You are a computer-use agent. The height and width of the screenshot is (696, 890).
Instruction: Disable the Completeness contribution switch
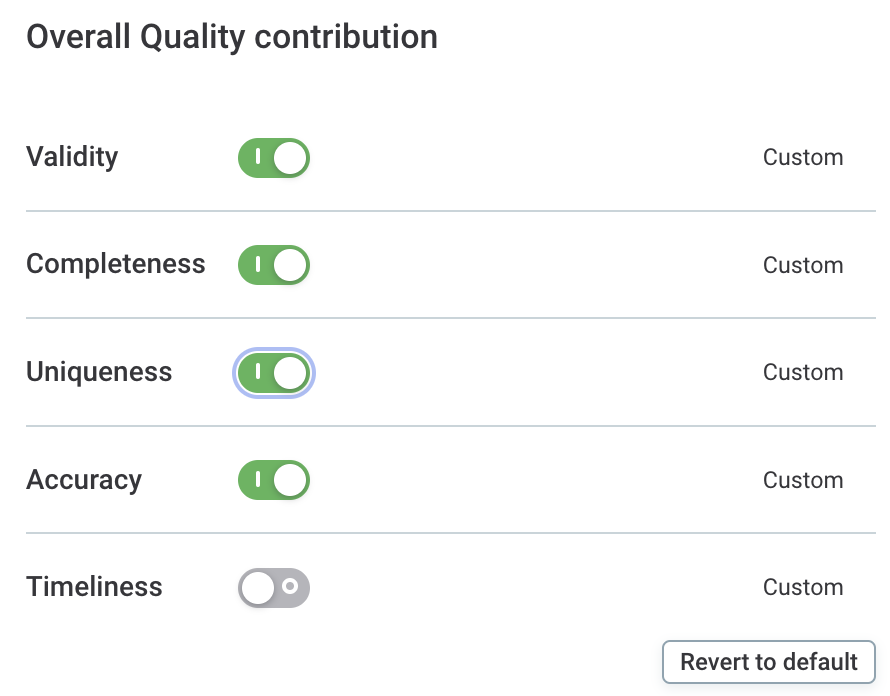pyautogui.click(x=274, y=265)
